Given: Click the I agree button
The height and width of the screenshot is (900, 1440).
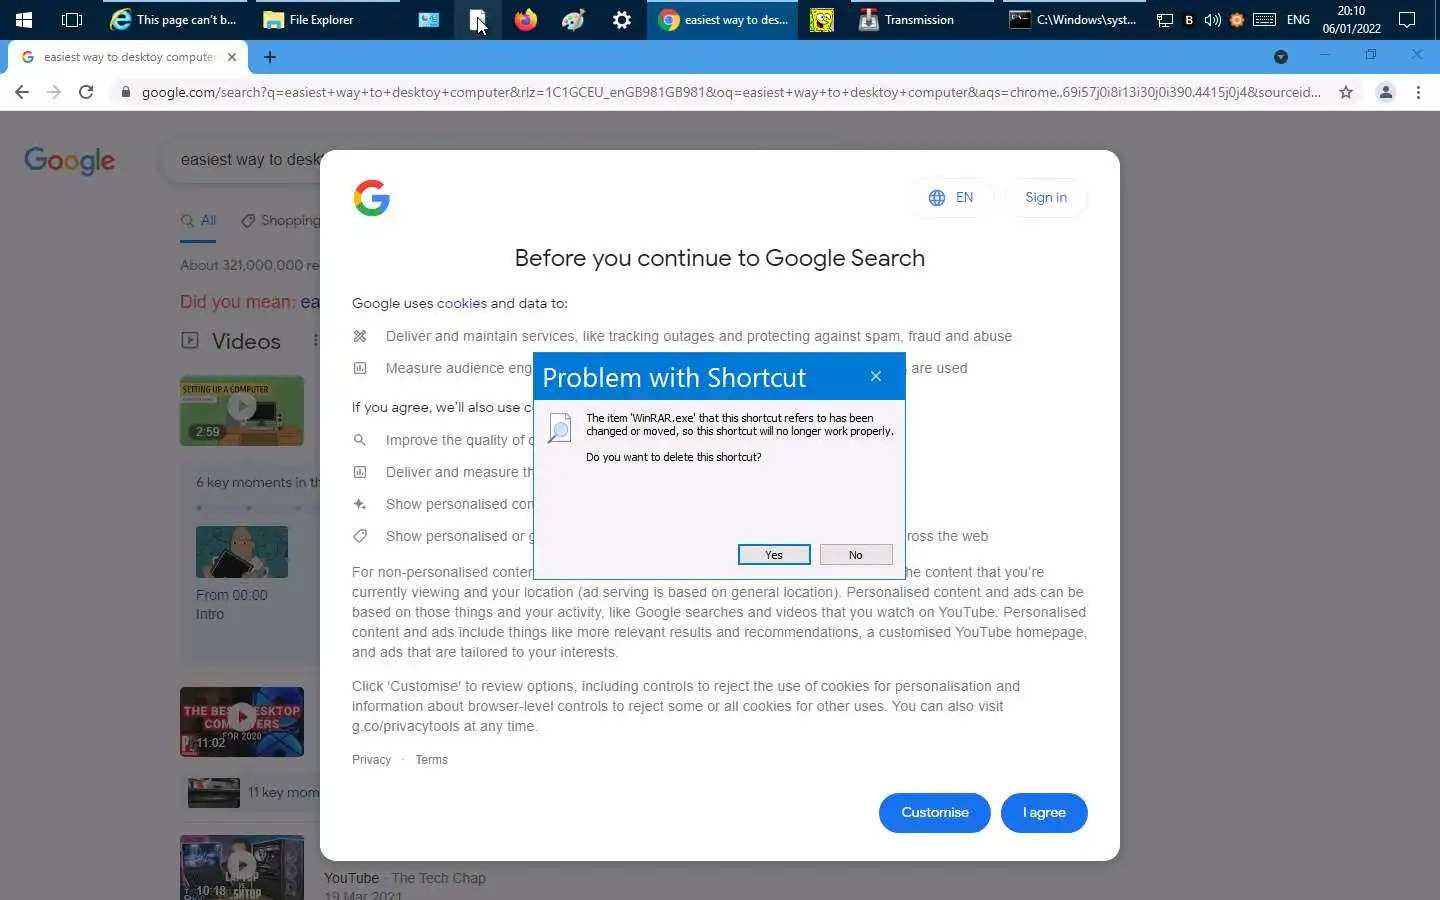Looking at the screenshot, I should 1044,813.
